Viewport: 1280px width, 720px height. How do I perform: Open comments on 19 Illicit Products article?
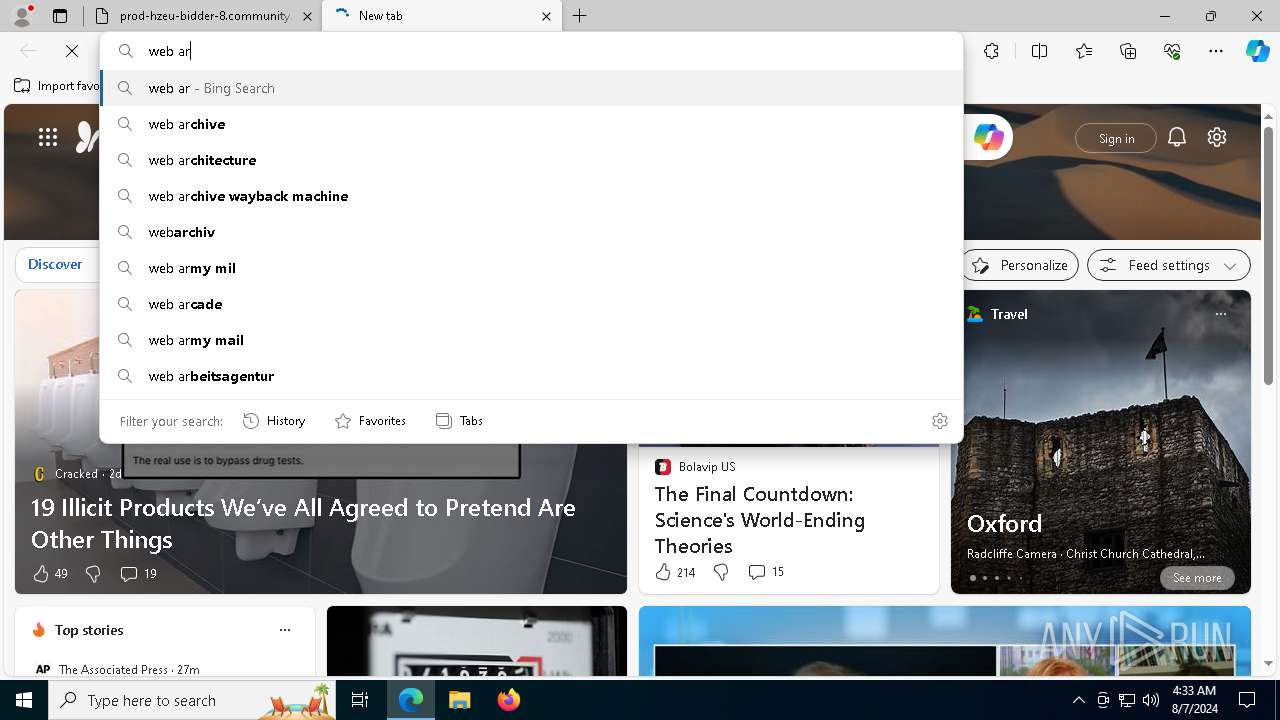138,573
